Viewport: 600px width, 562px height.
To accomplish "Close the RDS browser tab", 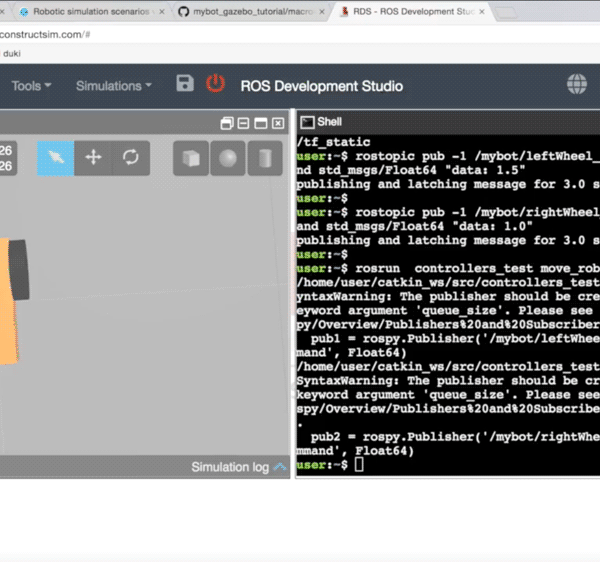I will [x=482, y=12].
